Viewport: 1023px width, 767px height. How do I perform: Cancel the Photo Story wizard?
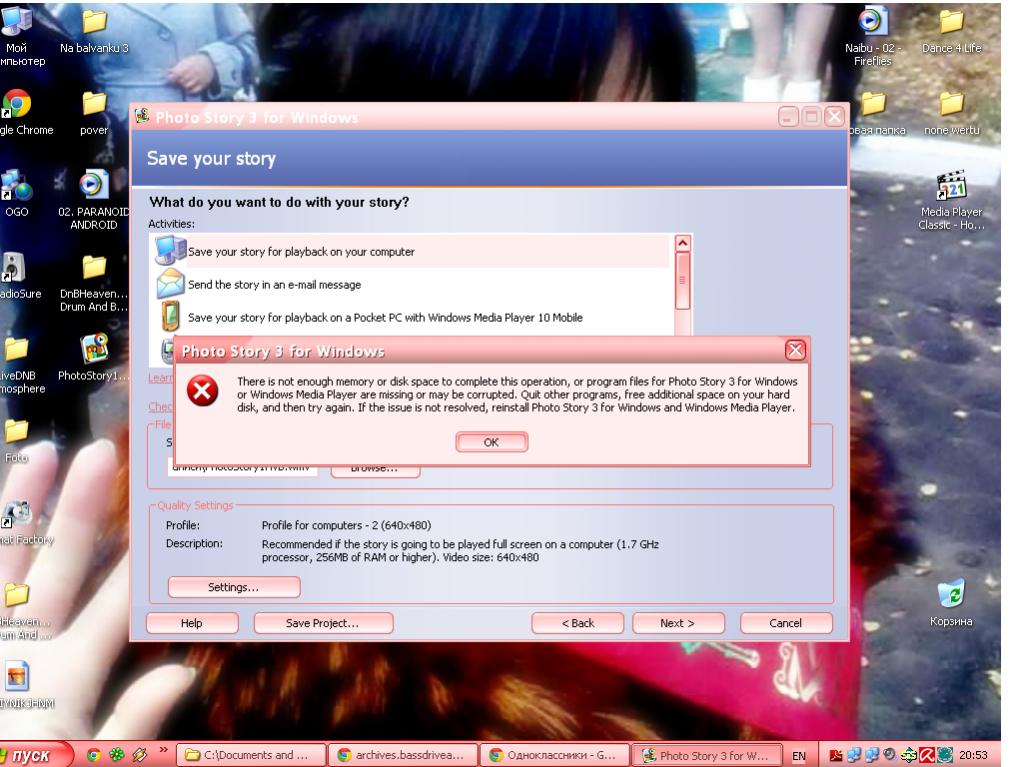786,623
